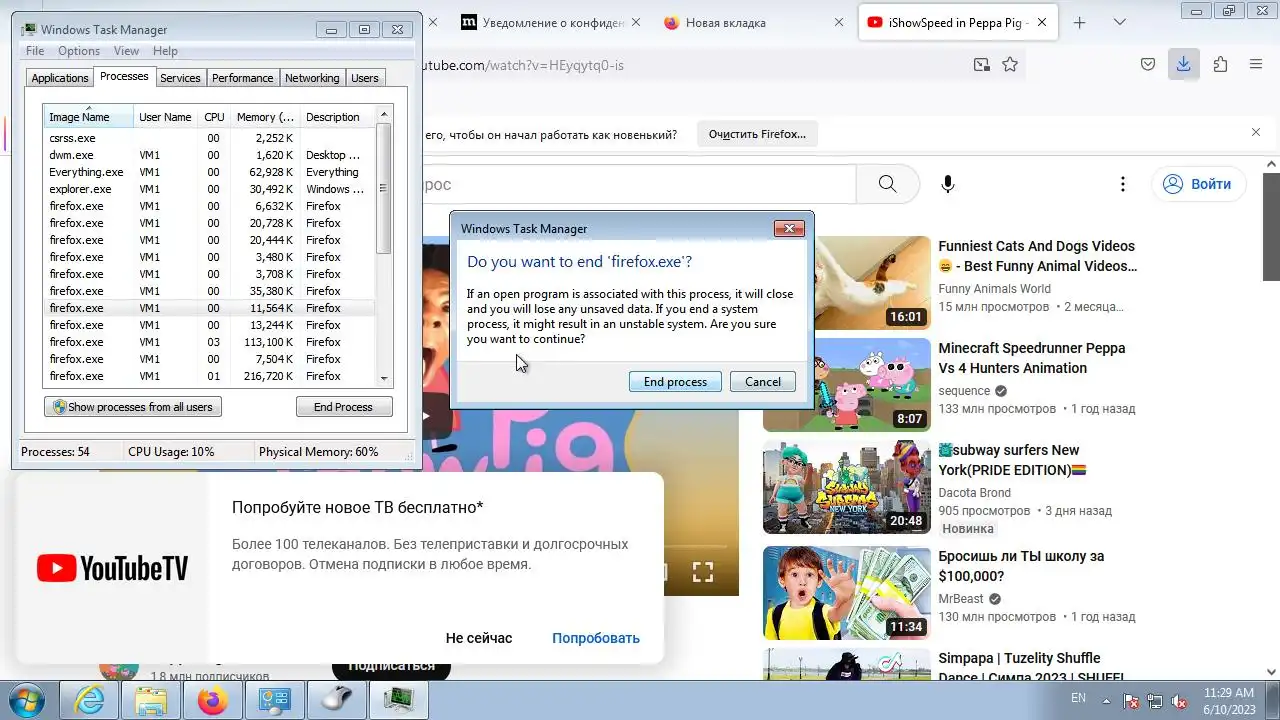Switch to the Users tab
The height and width of the screenshot is (720, 1280).
(365, 78)
